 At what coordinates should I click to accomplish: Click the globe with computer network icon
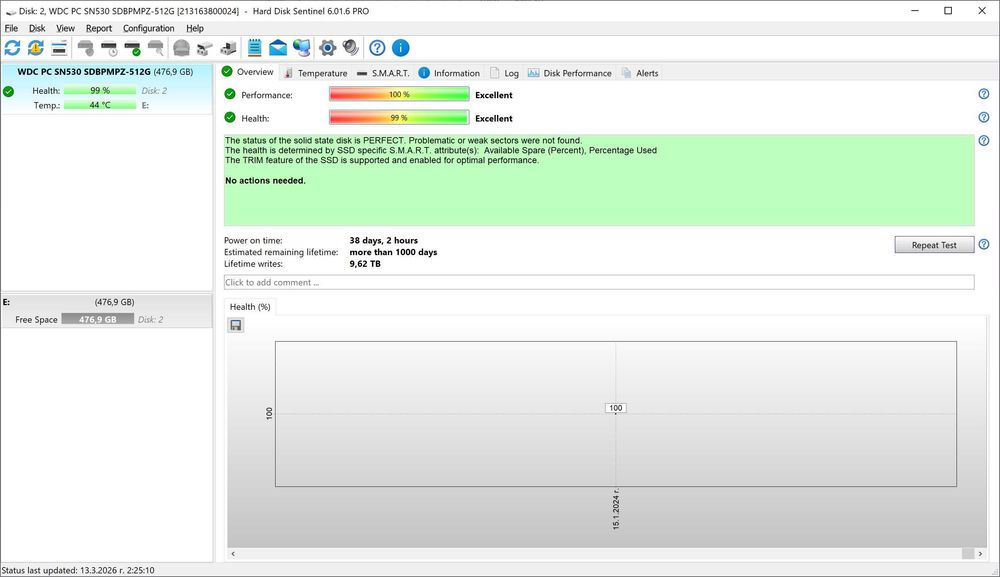pyautogui.click(x=302, y=48)
